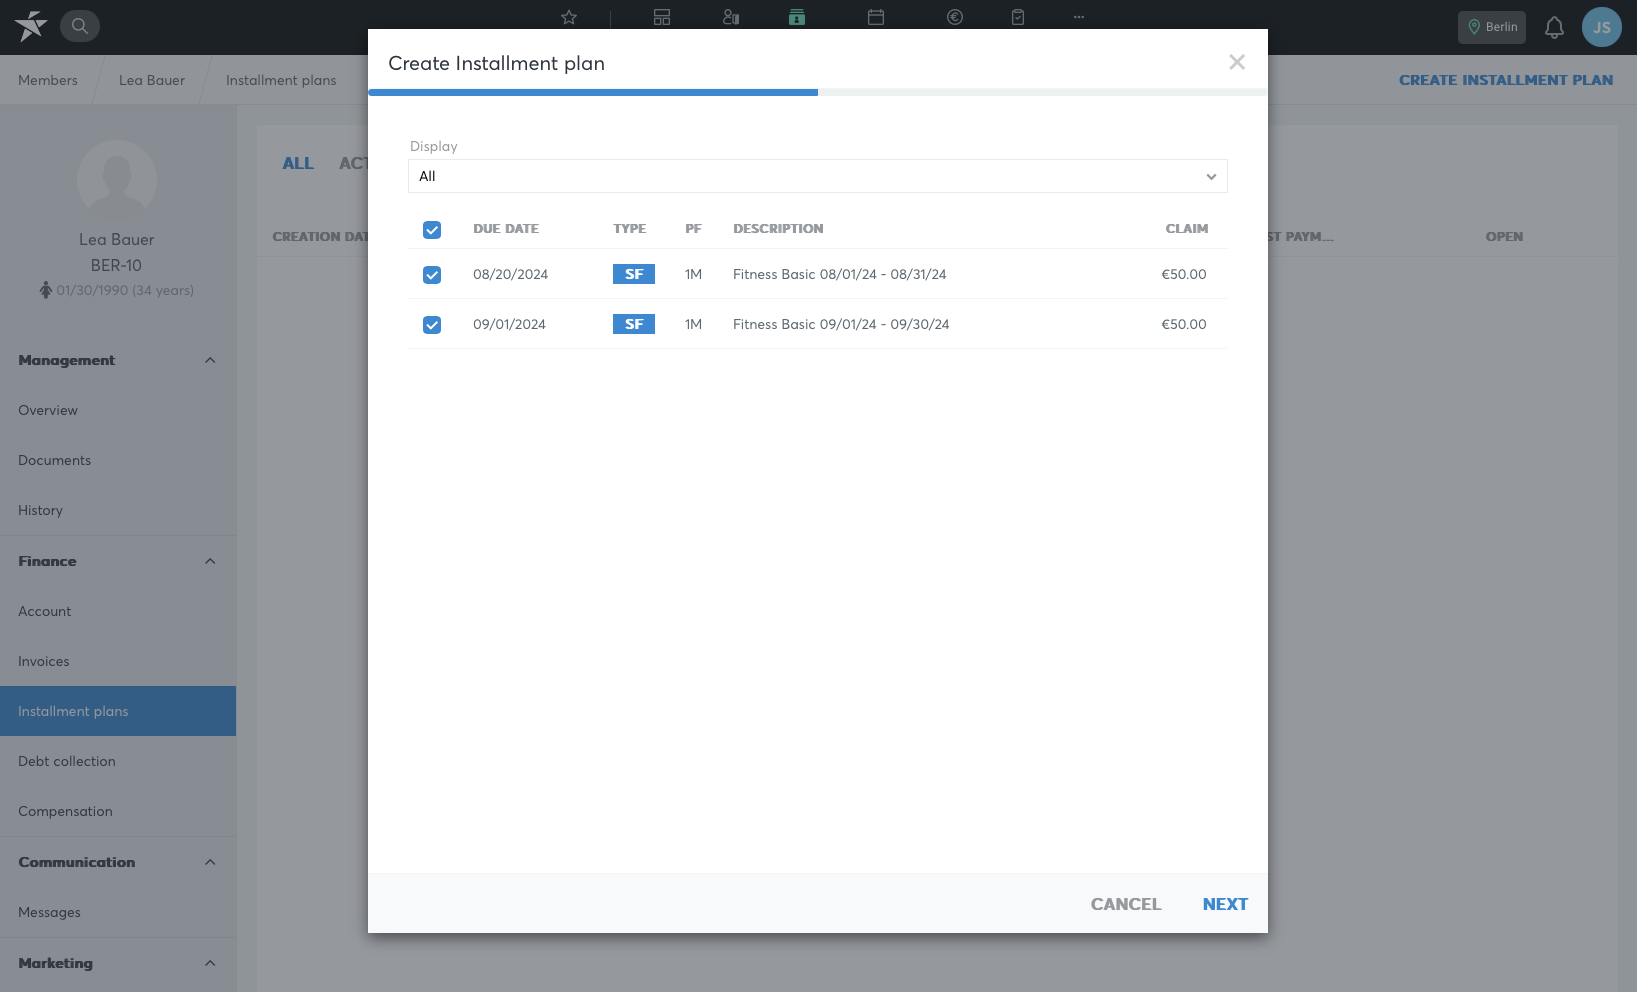Click the €50.00 claim in 09/01/2024 row
This screenshot has width=1637, height=992.
(1184, 324)
